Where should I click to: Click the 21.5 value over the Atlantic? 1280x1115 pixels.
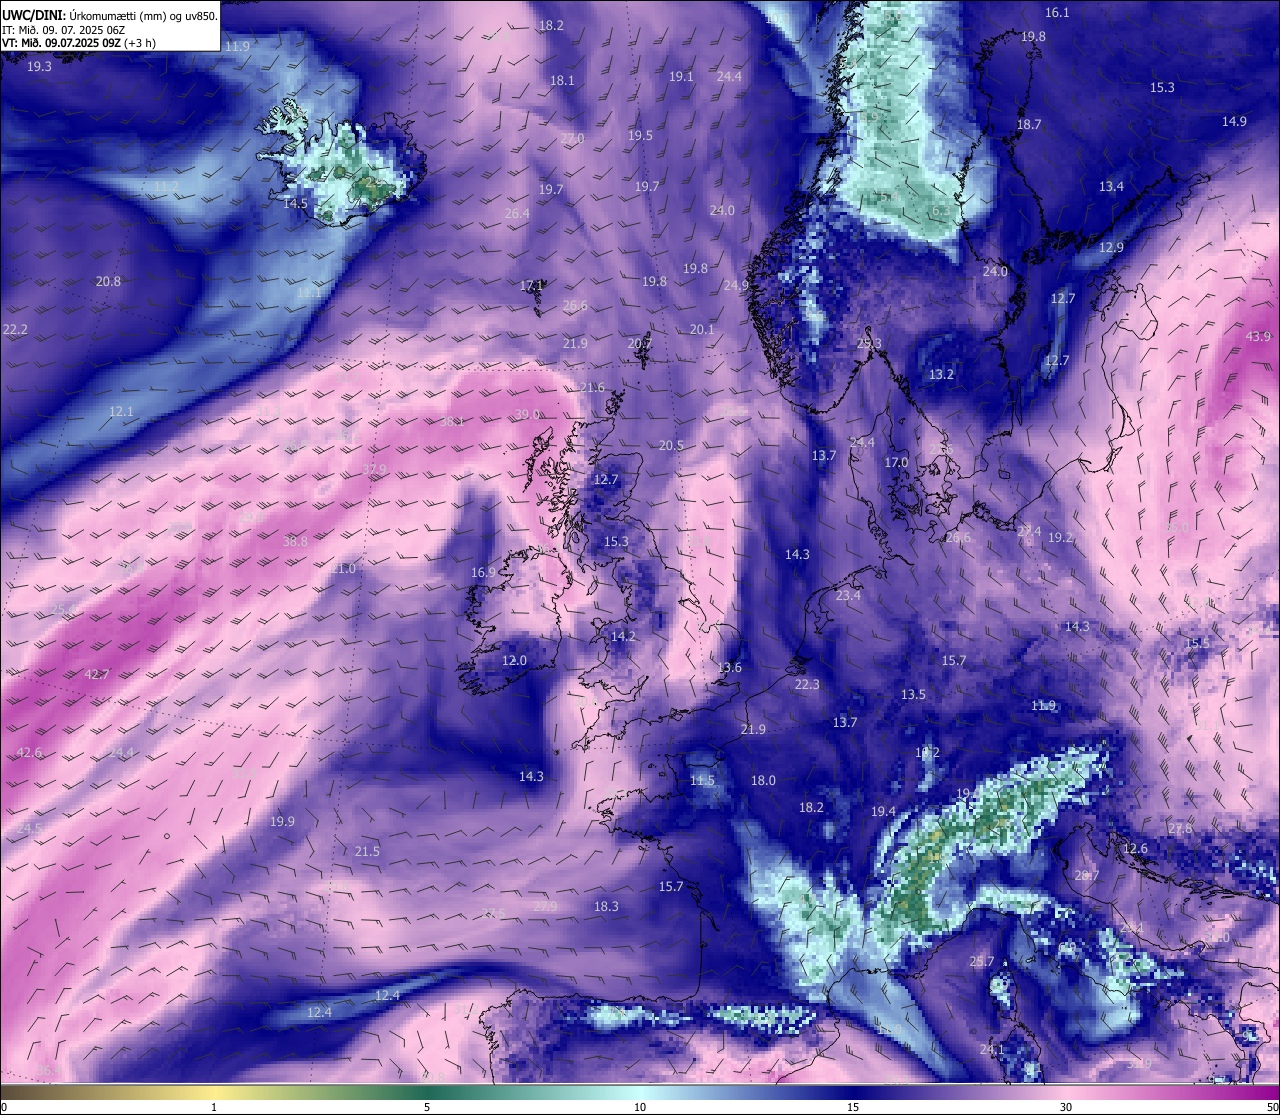pos(367,852)
